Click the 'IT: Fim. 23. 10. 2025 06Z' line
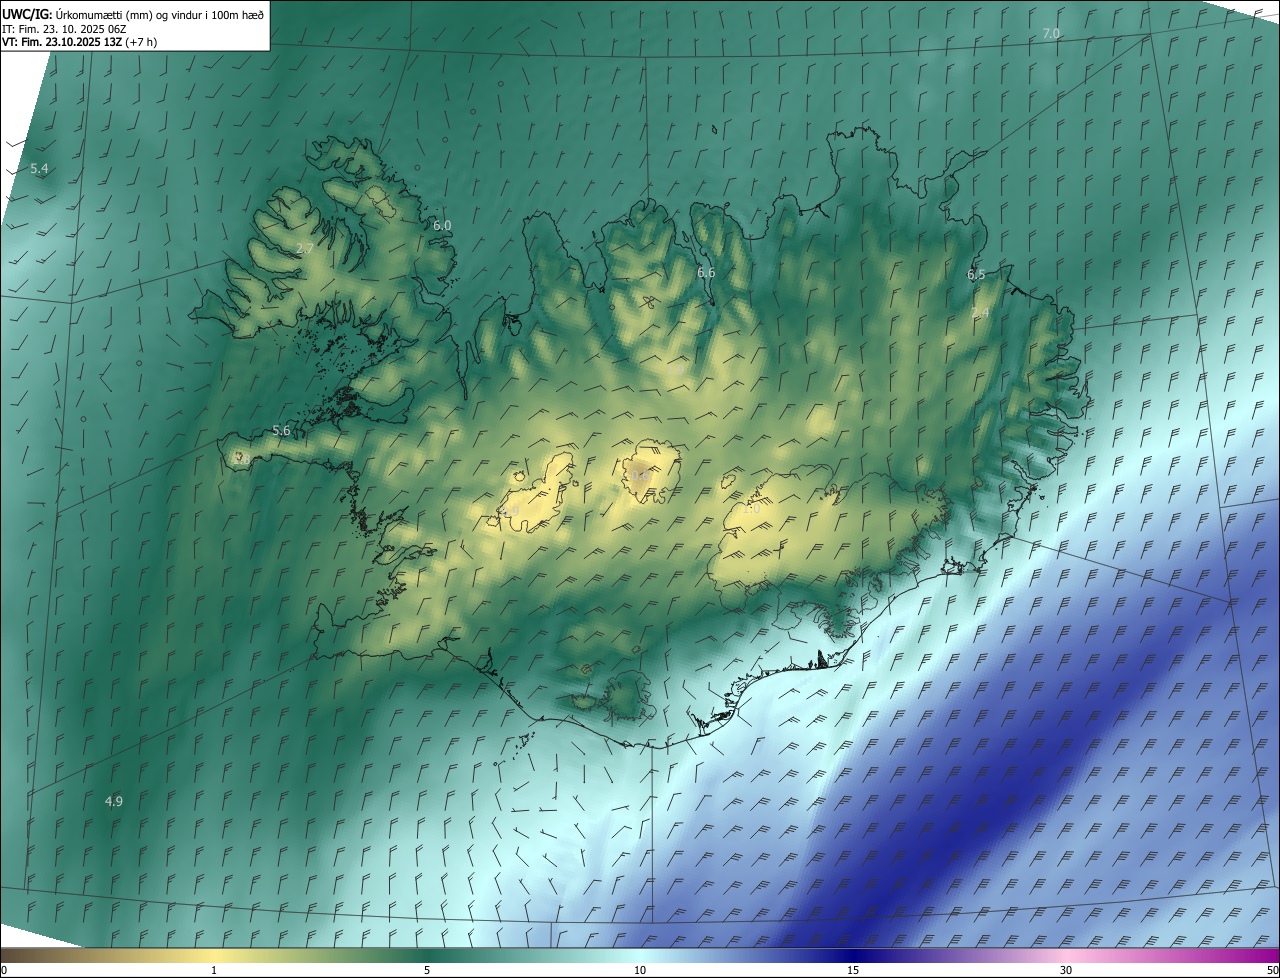This screenshot has height=978, width=1280. [x=66, y=29]
